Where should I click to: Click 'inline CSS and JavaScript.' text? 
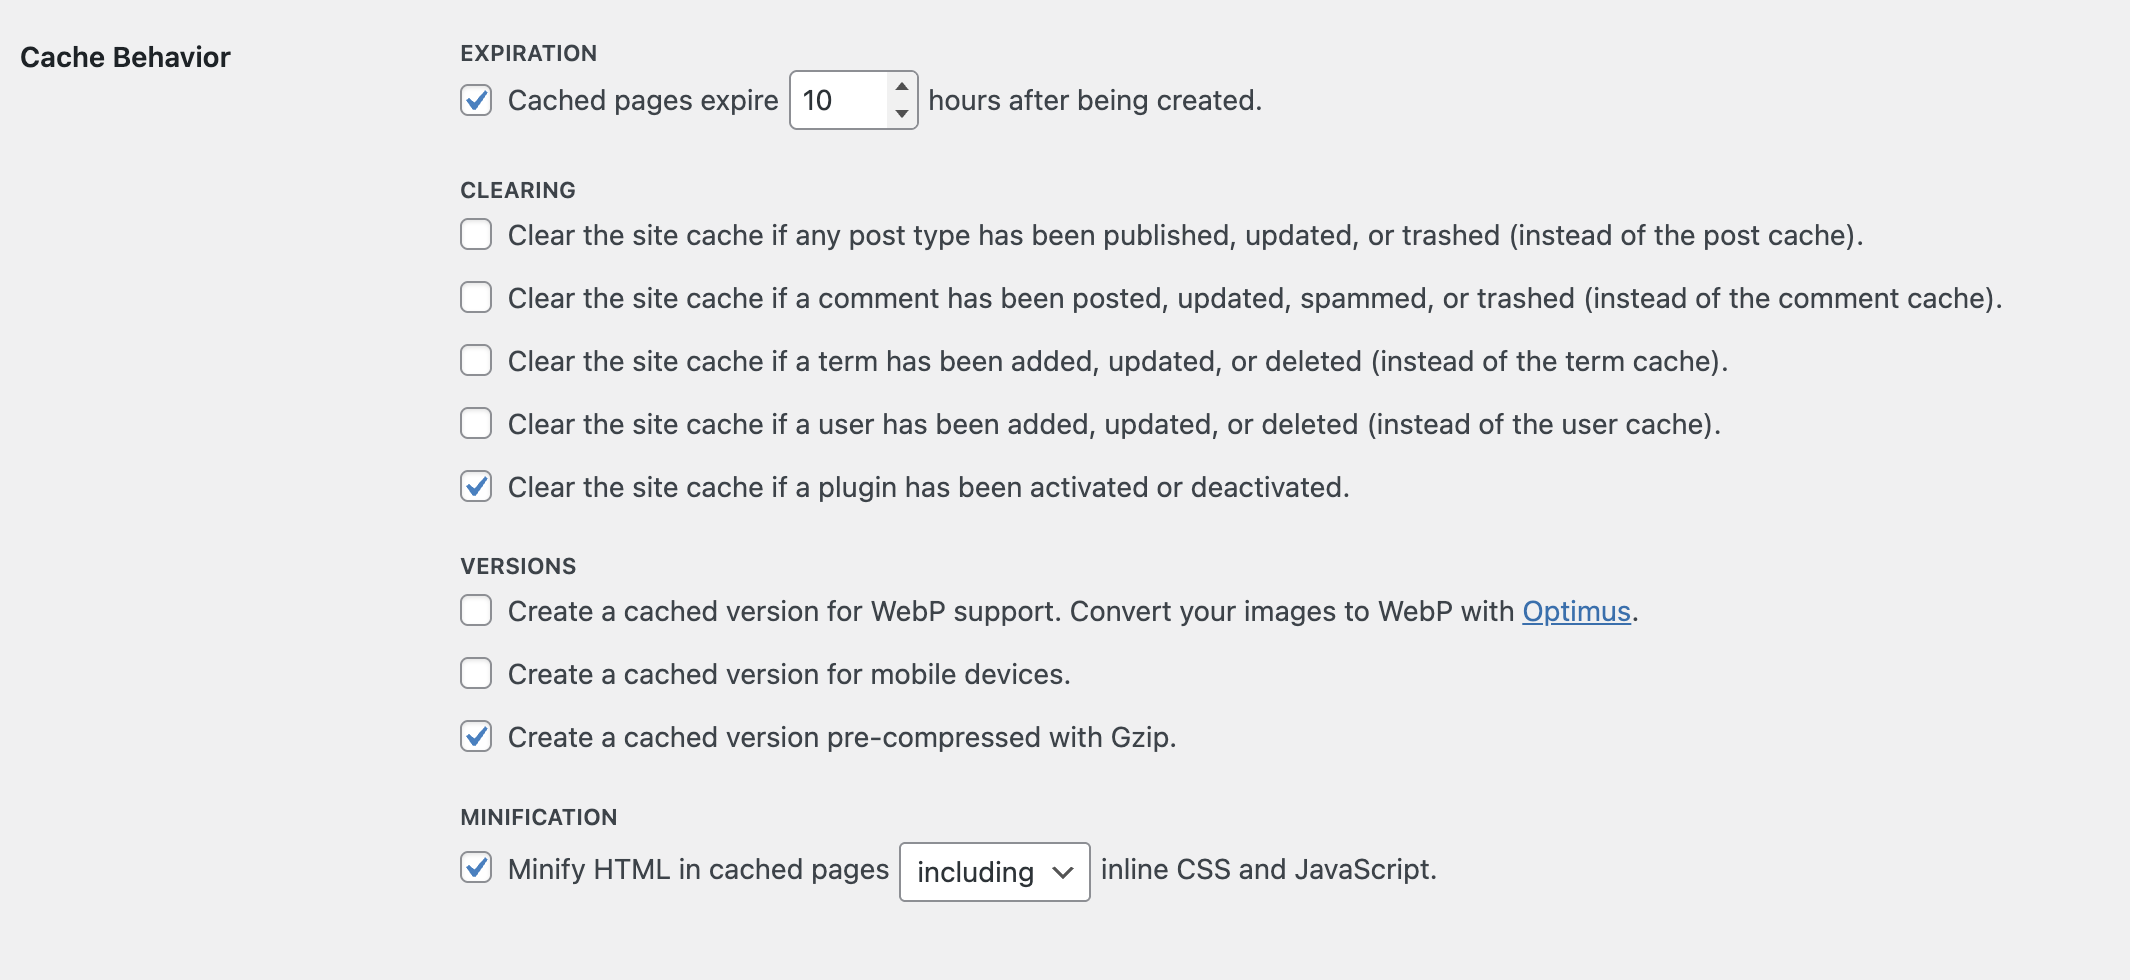coord(1268,869)
